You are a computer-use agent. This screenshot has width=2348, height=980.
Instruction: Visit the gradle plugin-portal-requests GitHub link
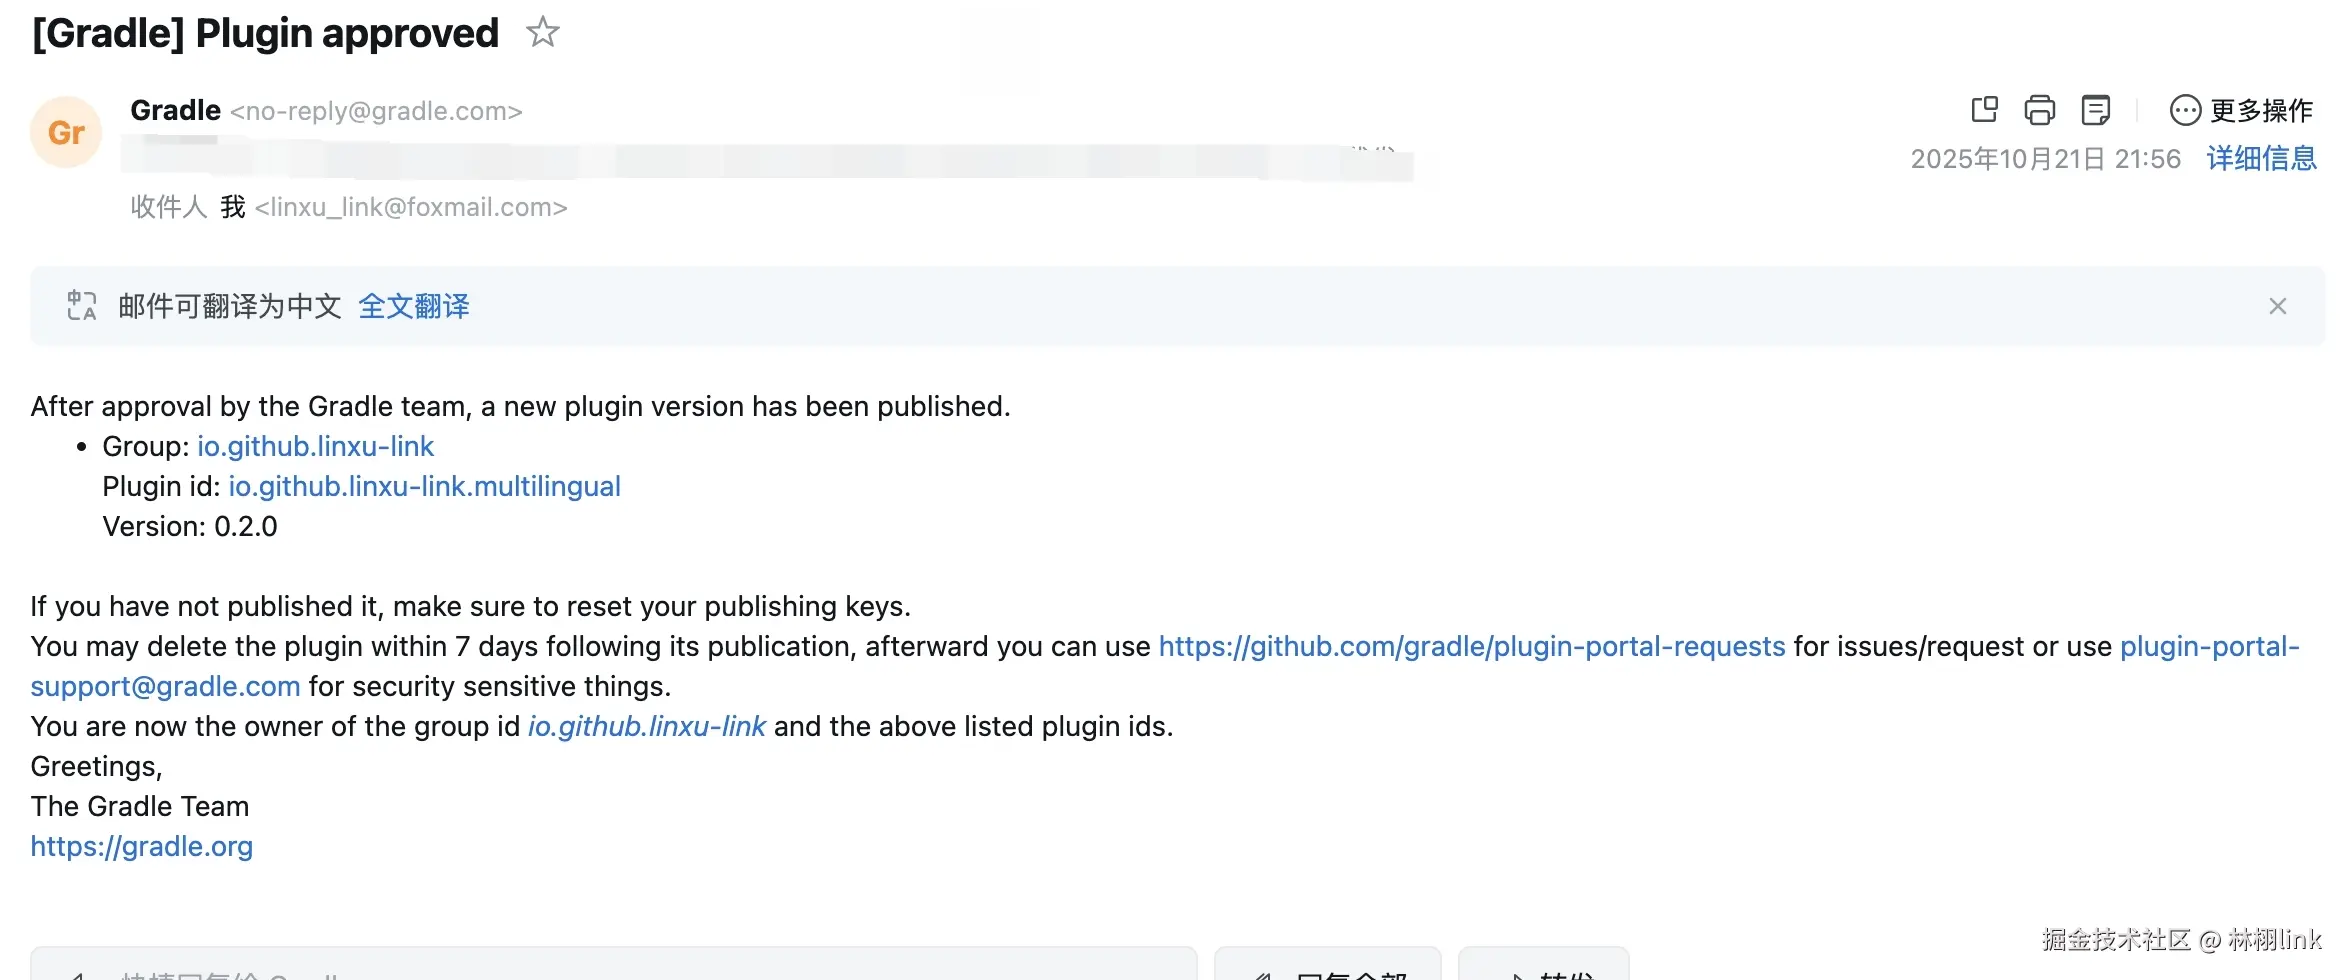tap(1472, 646)
